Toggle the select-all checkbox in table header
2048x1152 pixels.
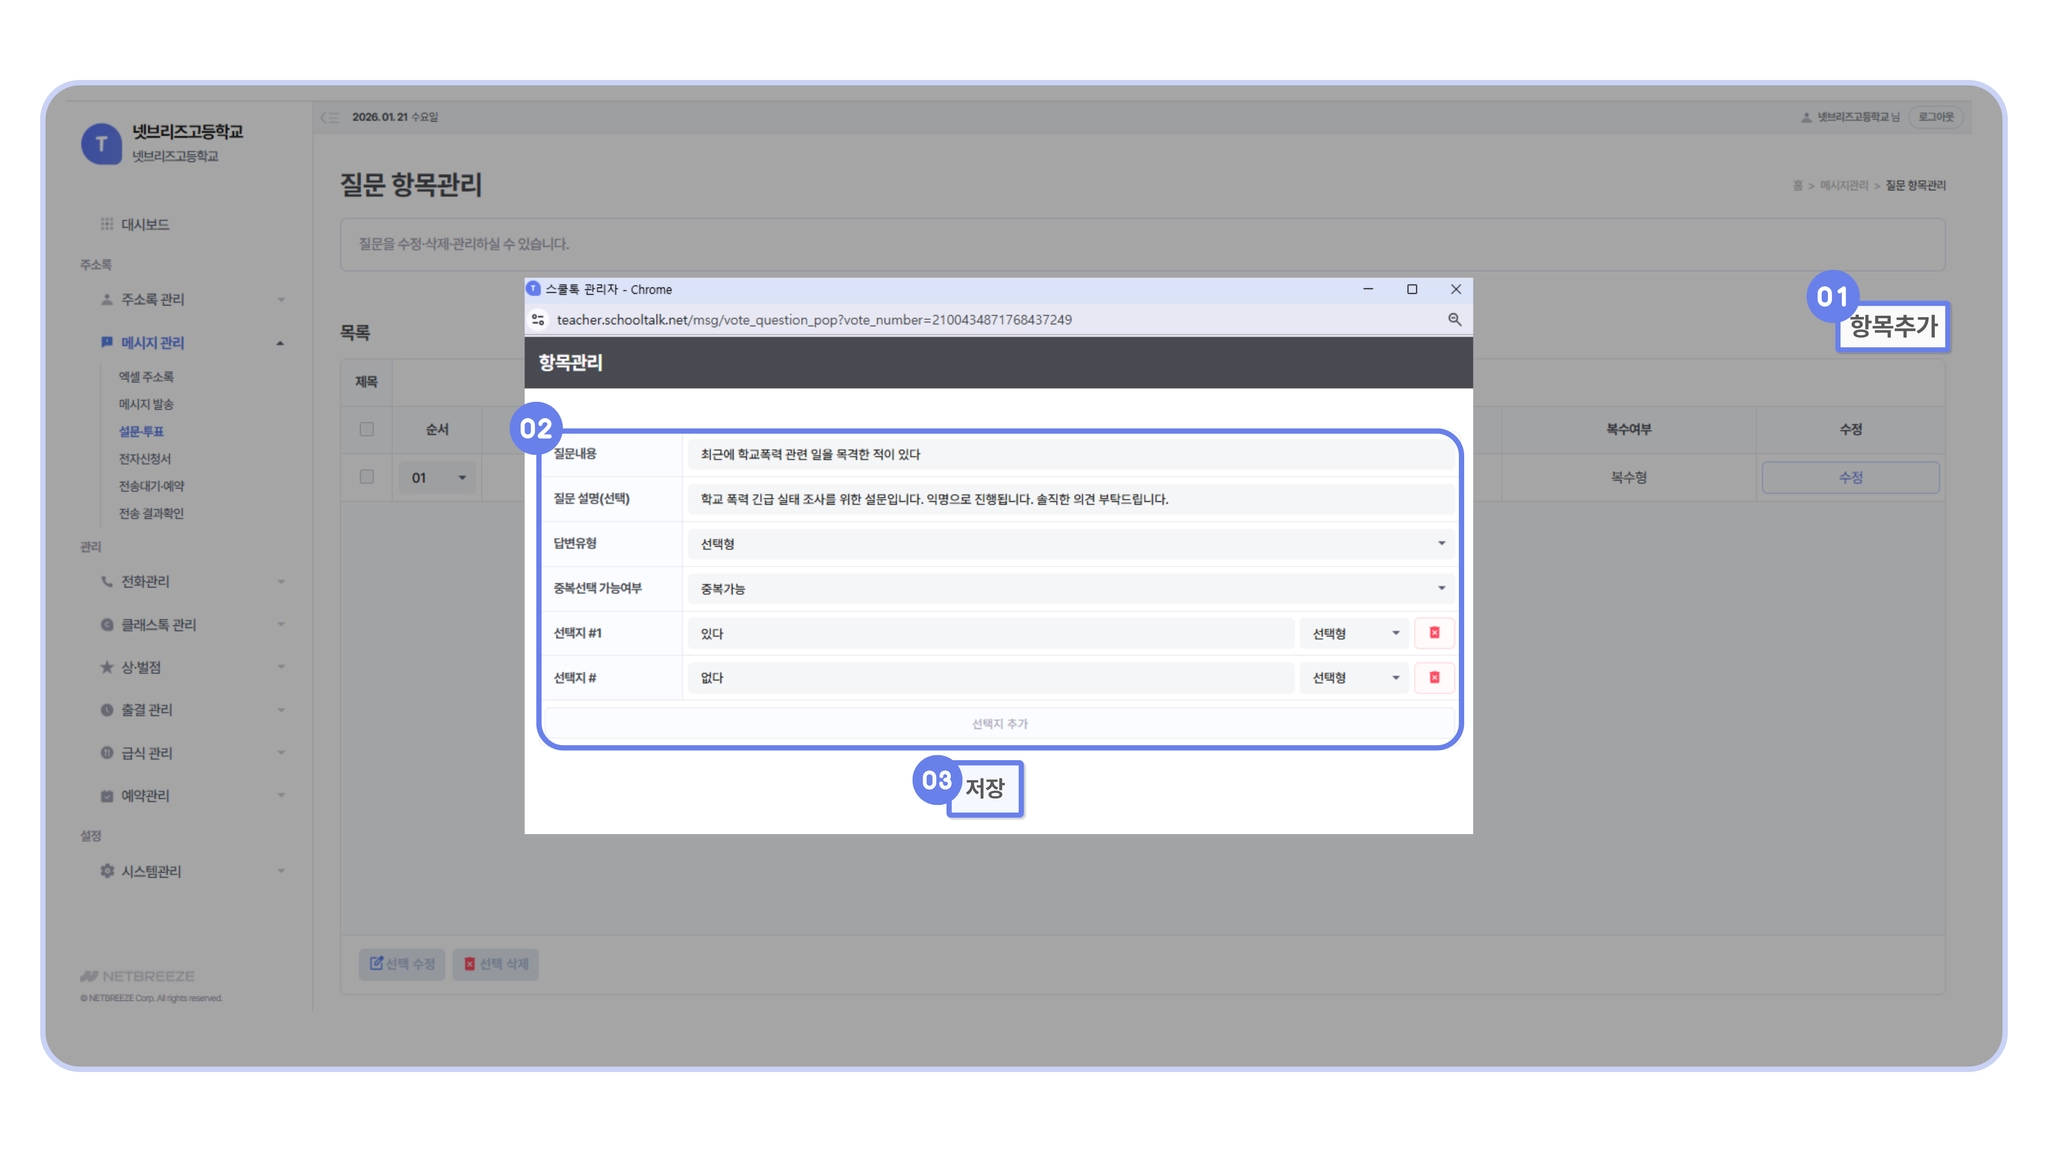(367, 429)
